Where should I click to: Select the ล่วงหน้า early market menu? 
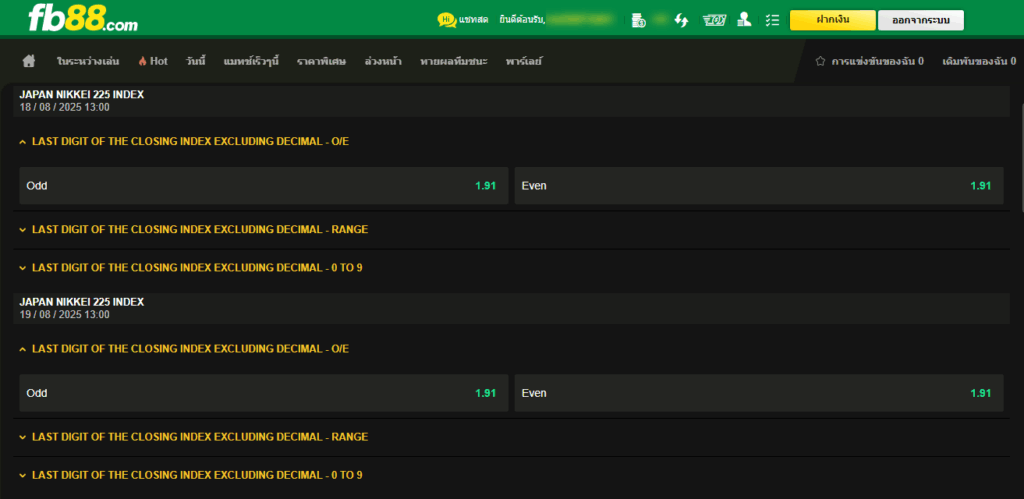pos(383,61)
